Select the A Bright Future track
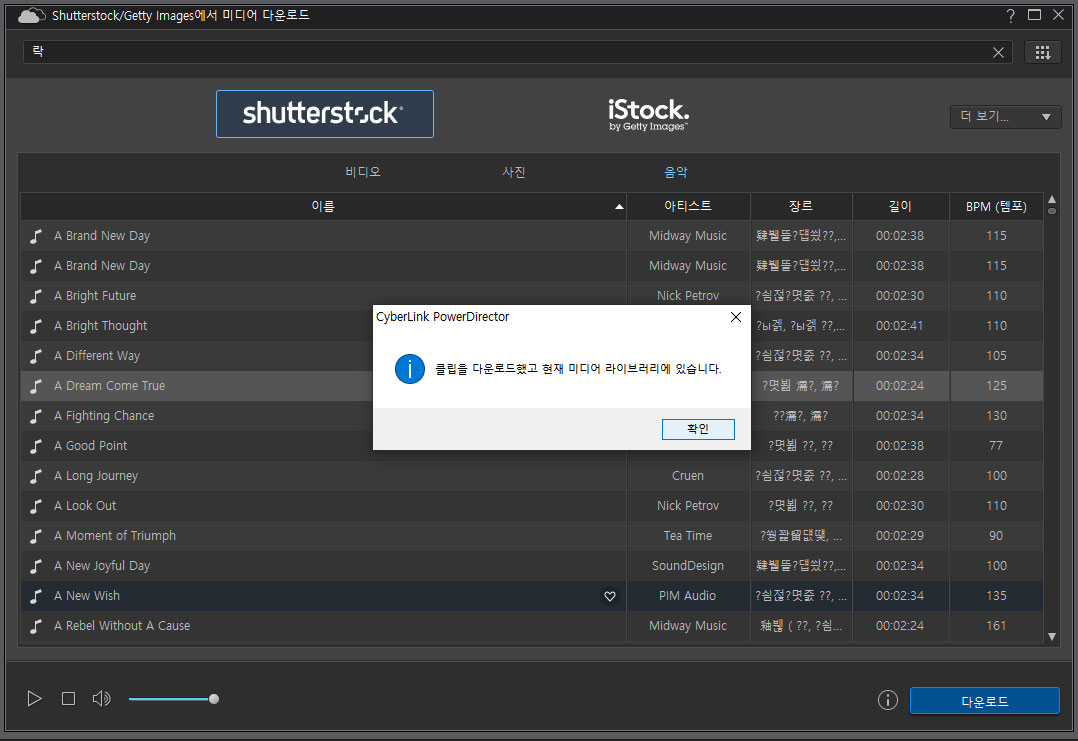 click(x=323, y=296)
